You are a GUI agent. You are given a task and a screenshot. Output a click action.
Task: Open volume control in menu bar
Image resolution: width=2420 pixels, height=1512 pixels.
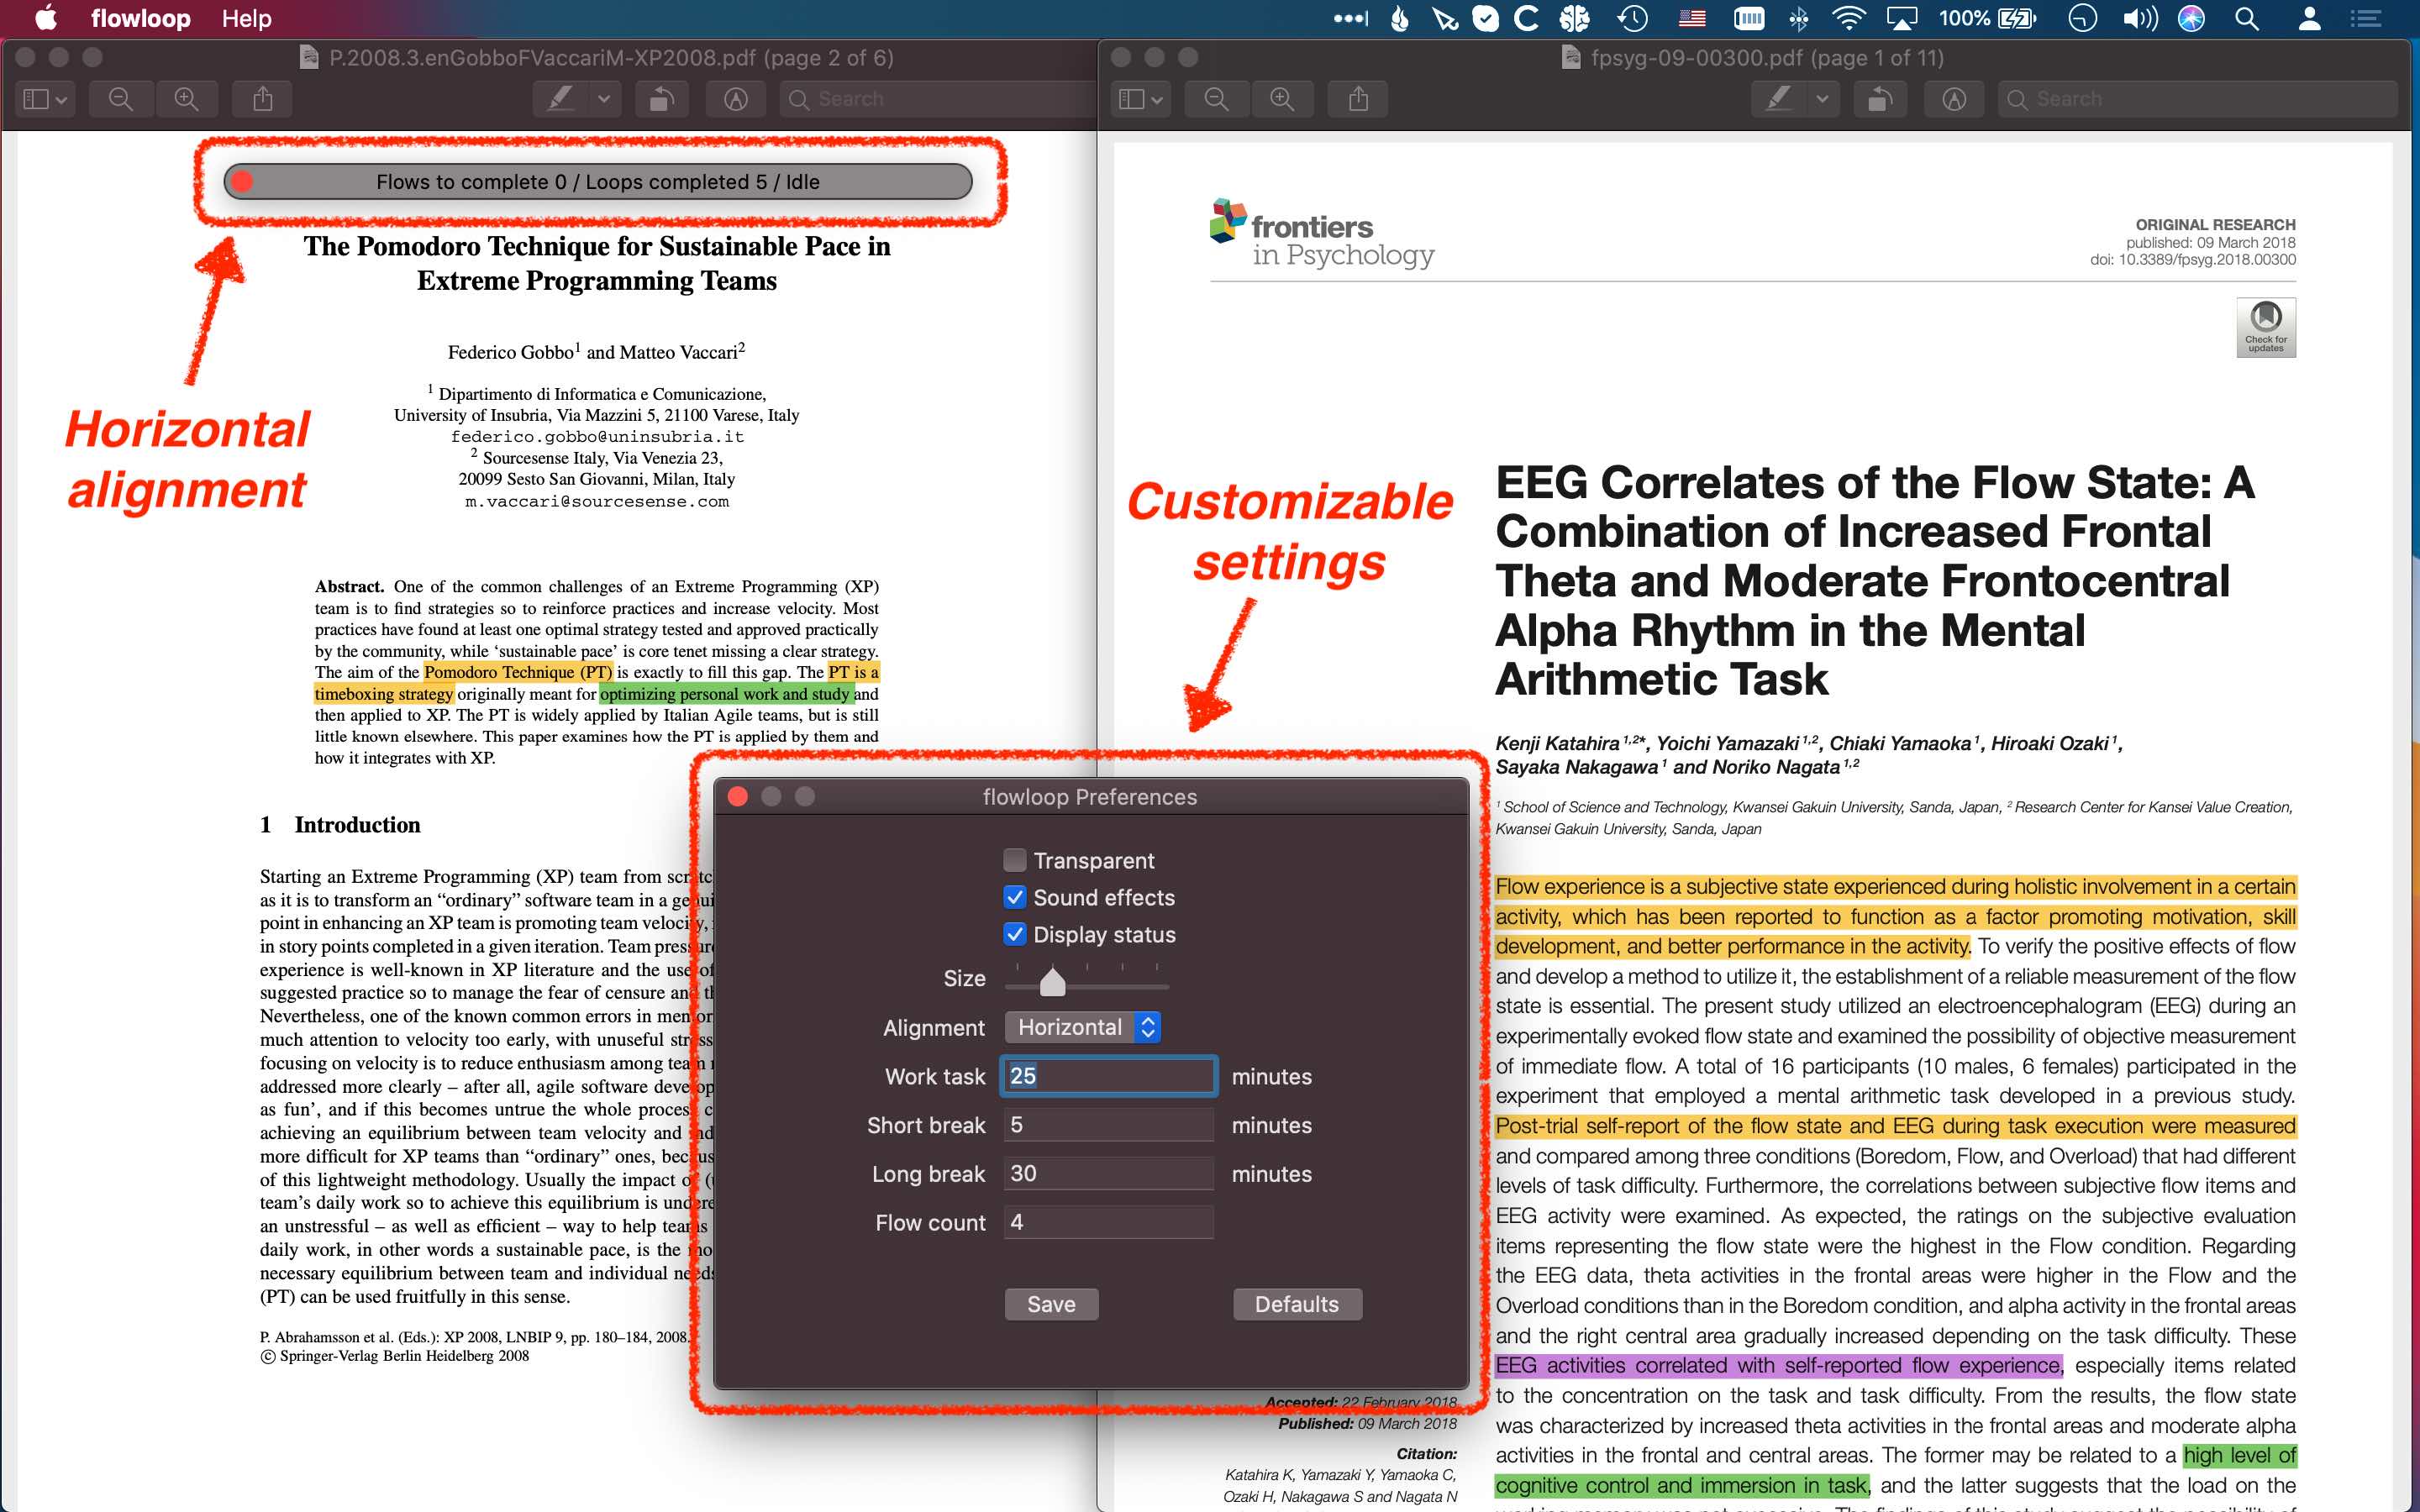pos(2139,18)
